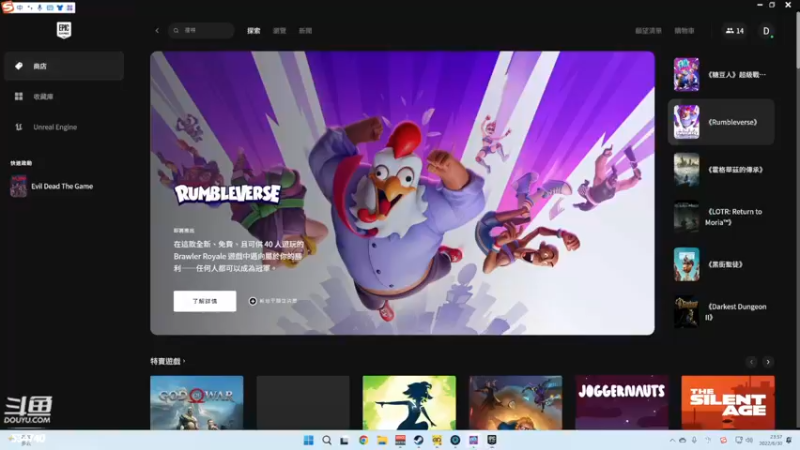Open Steam from the taskbar

tap(418, 440)
